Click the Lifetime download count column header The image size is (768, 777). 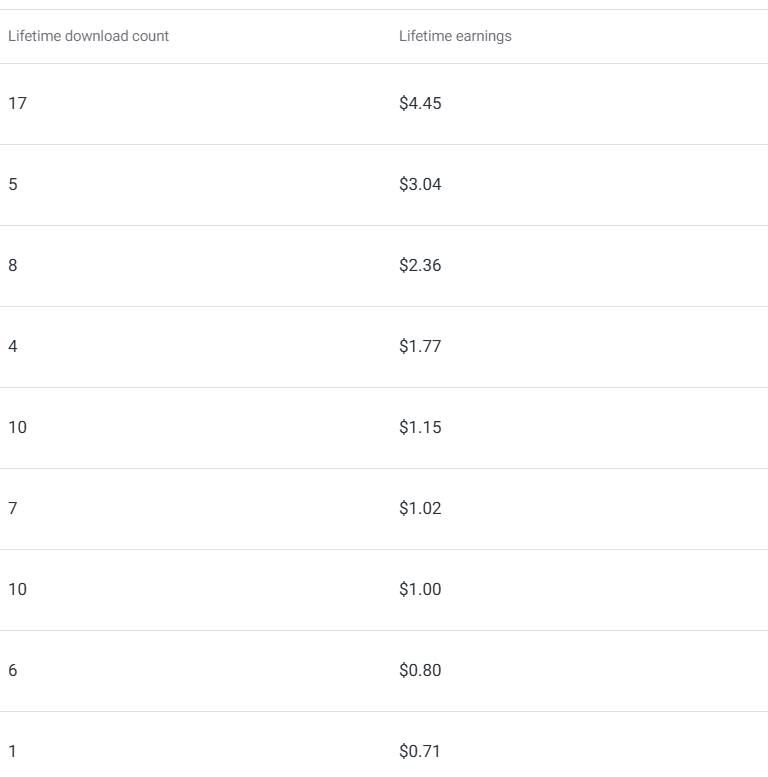point(89,36)
